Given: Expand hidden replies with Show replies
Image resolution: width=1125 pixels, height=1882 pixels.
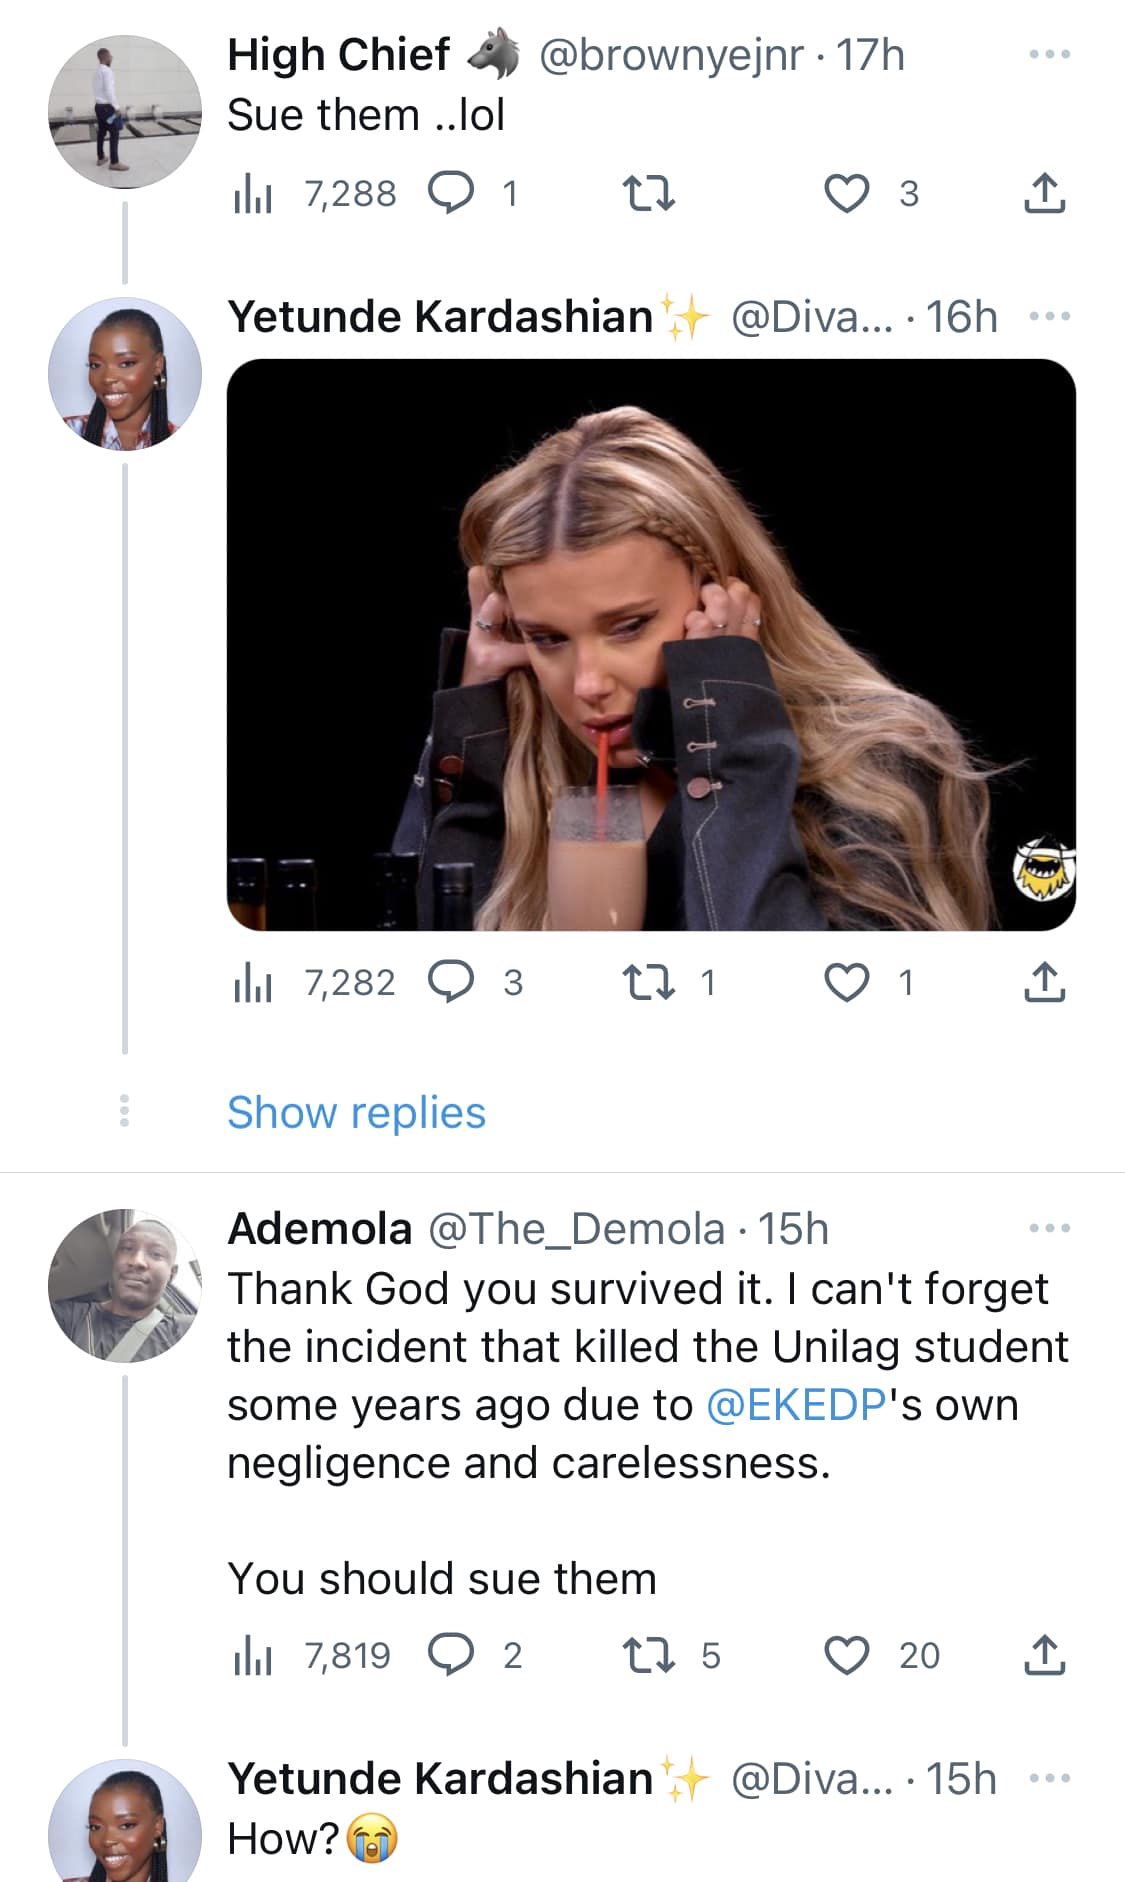Looking at the screenshot, I should [356, 1113].
